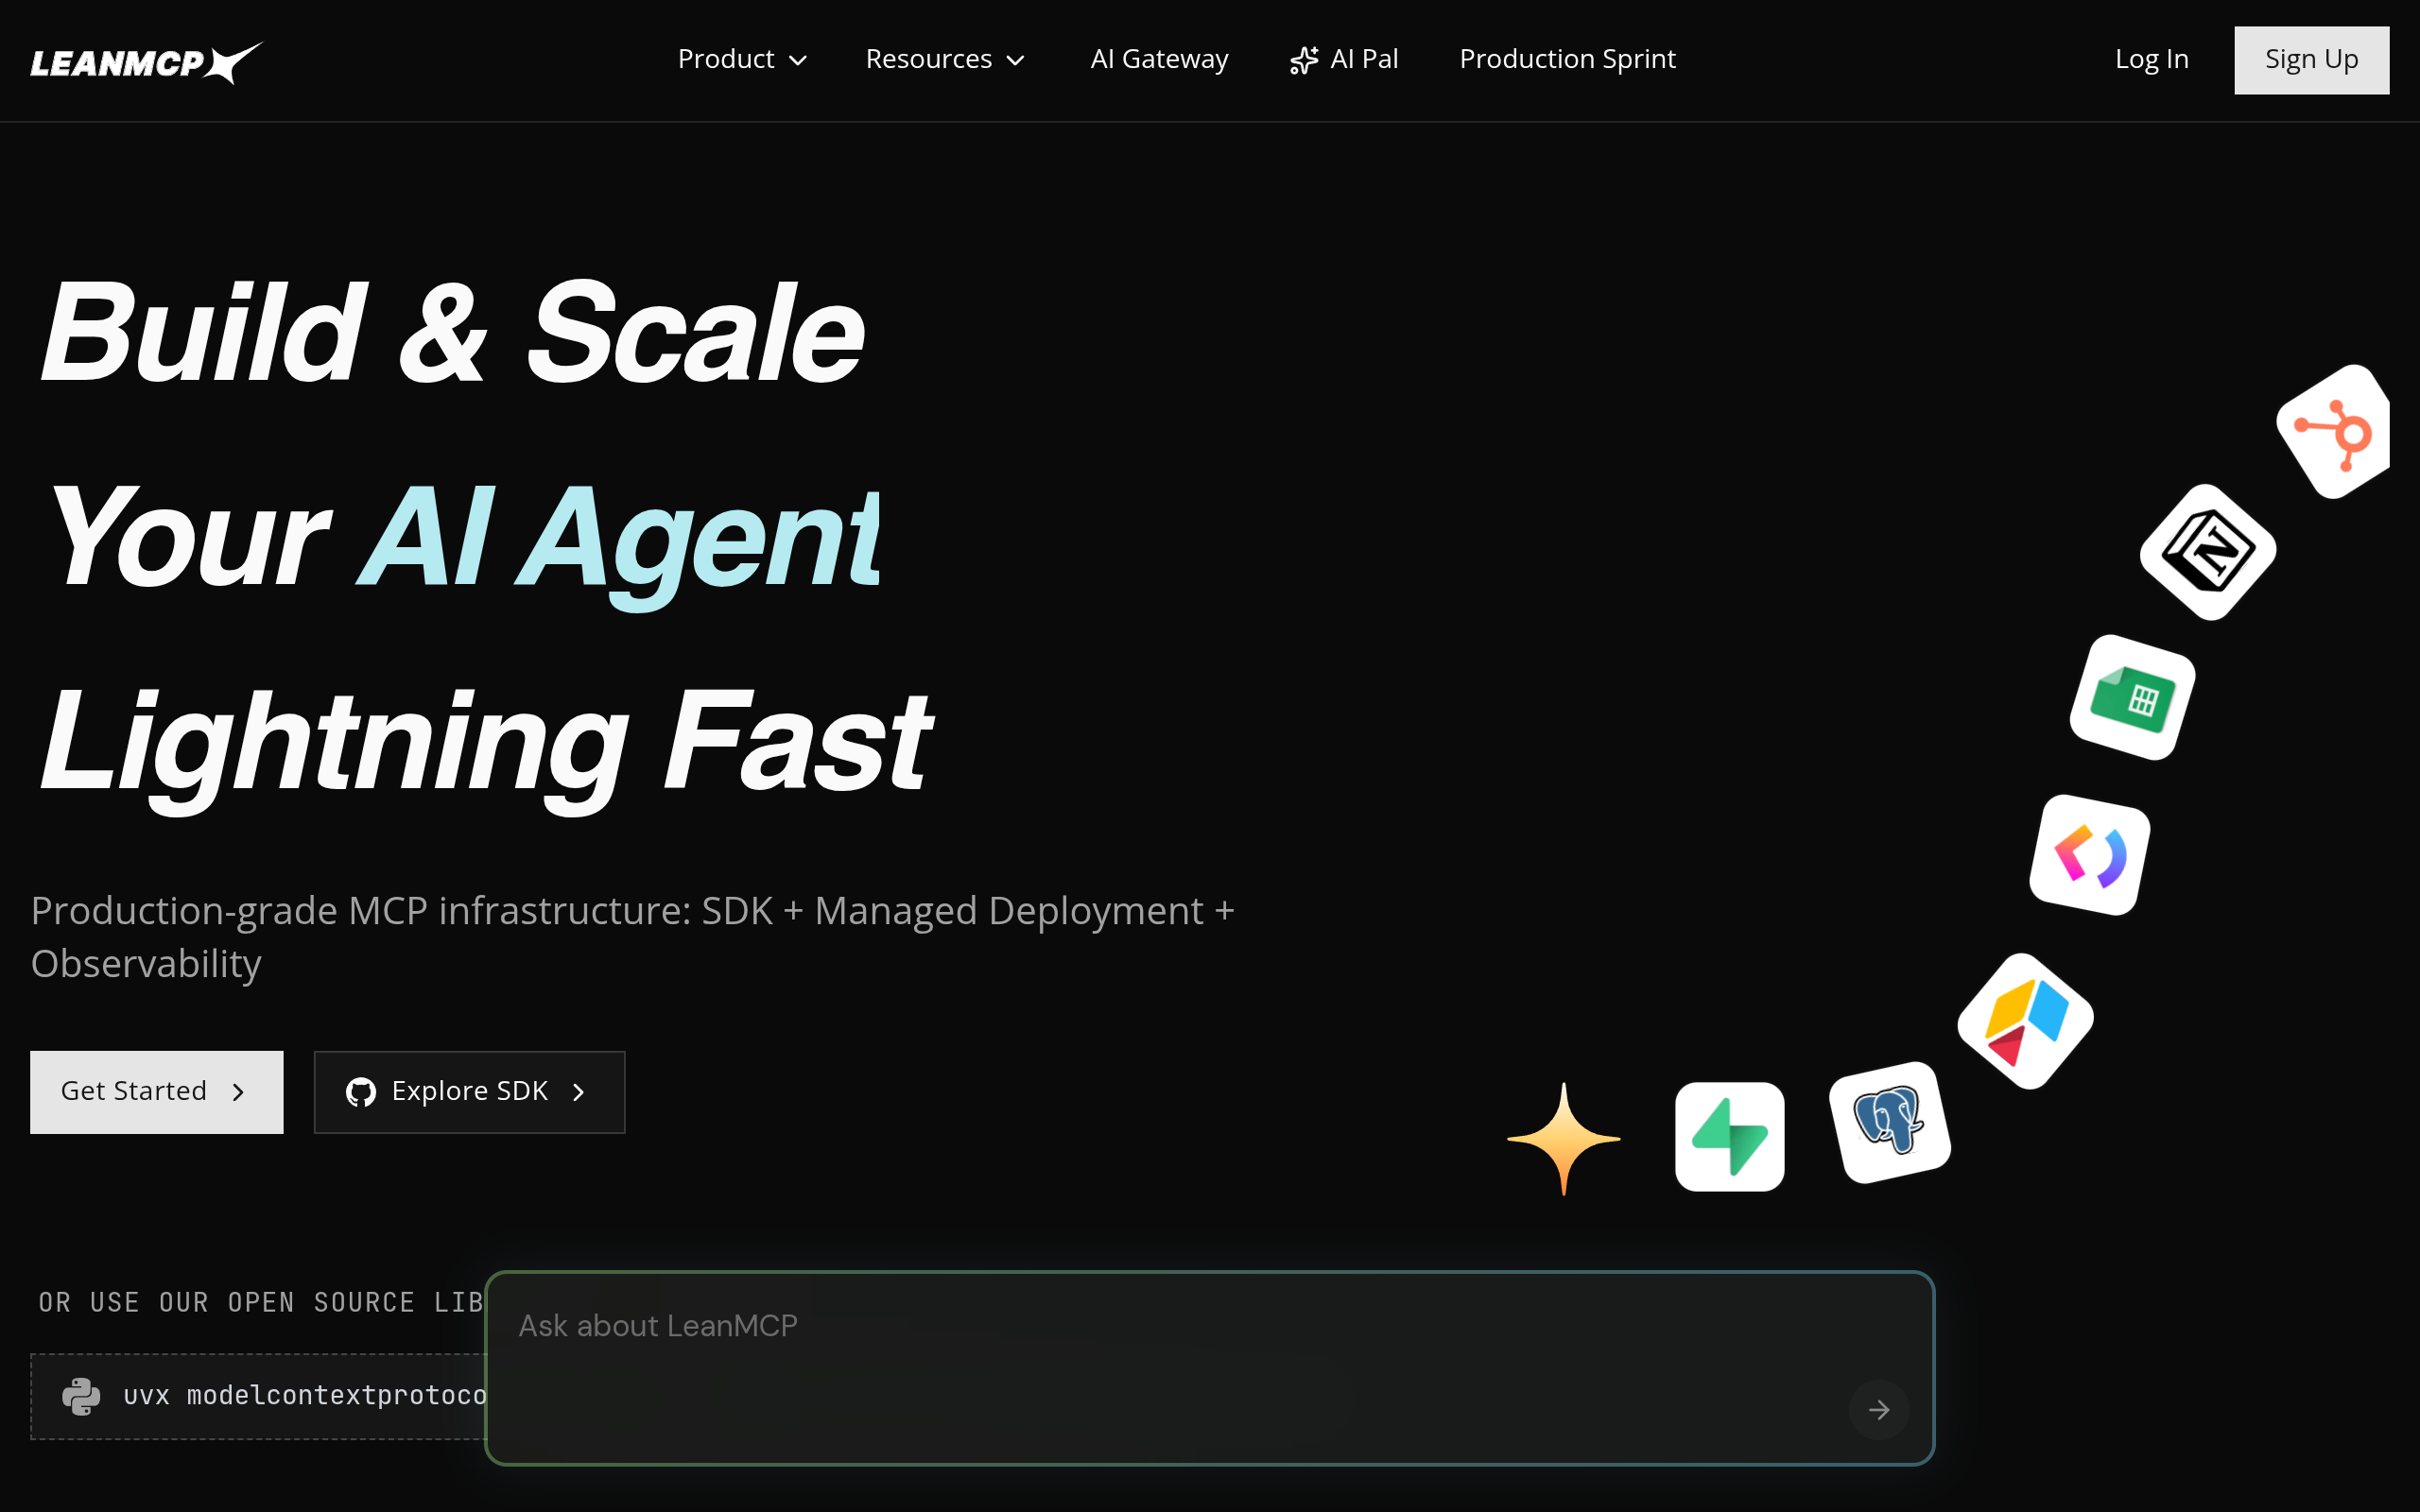Click the Google Sheets integration icon
Image resolution: width=2420 pixels, height=1512 pixels.
pyautogui.click(x=2132, y=697)
